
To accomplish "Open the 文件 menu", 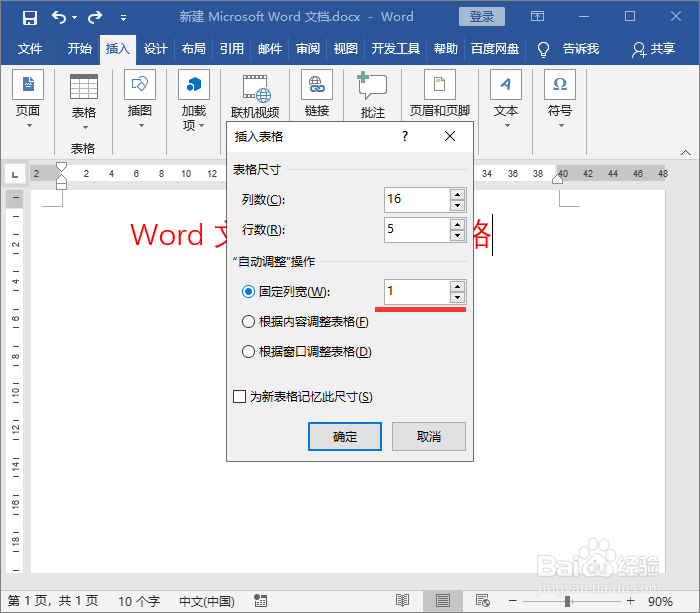I will coord(30,49).
